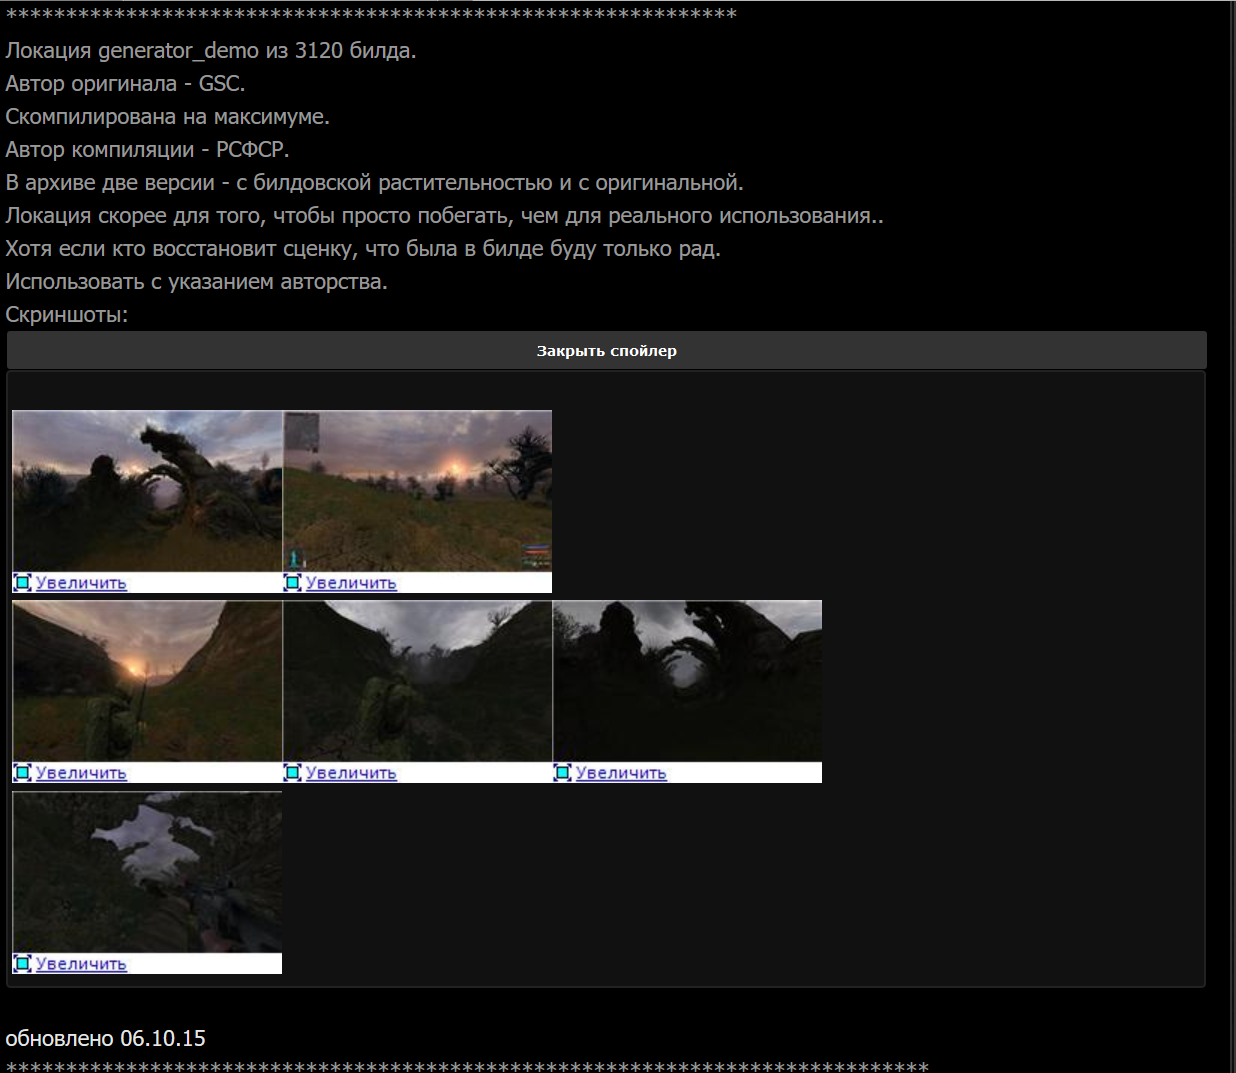Click the 'обновлено 06.10.15' text
This screenshot has width=1236, height=1073.
pyautogui.click(x=105, y=1039)
